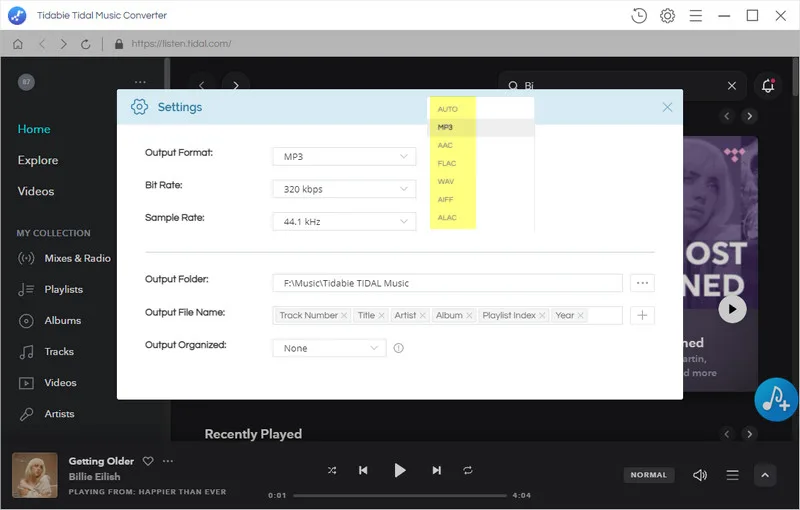Go to browser home icon
Viewport: 800px width, 510px height.
pos(18,44)
